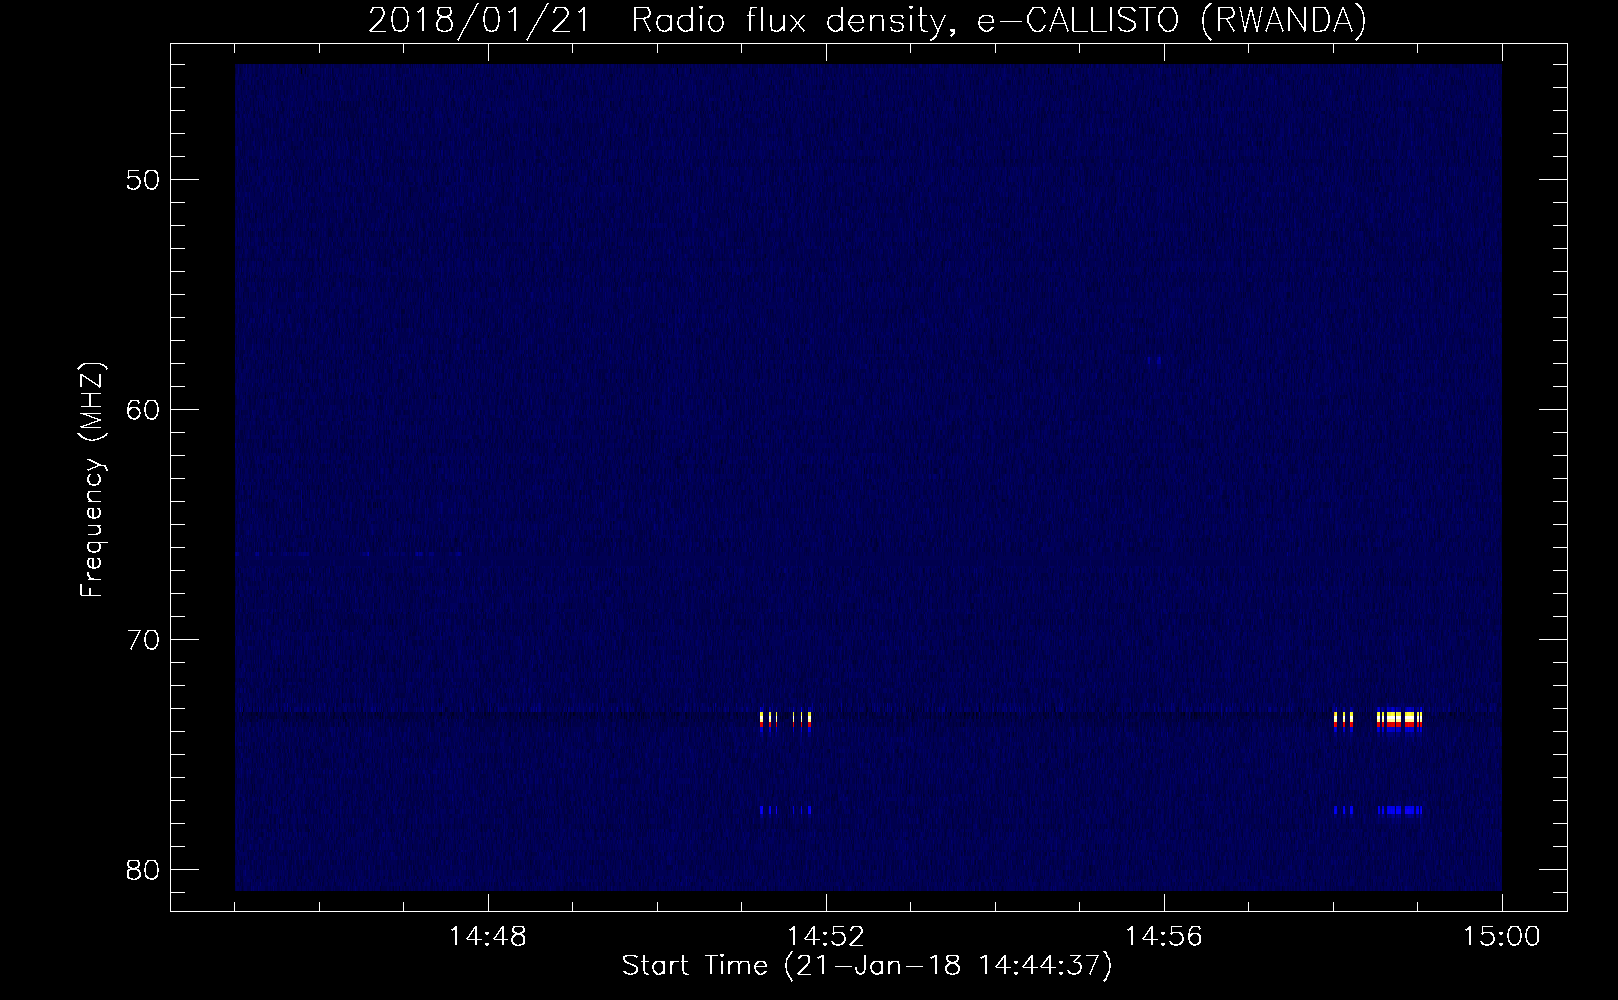Viewport: 1618px width, 1000px height.
Task: Click the 15:00 time tick label
Action: (1502, 937)
